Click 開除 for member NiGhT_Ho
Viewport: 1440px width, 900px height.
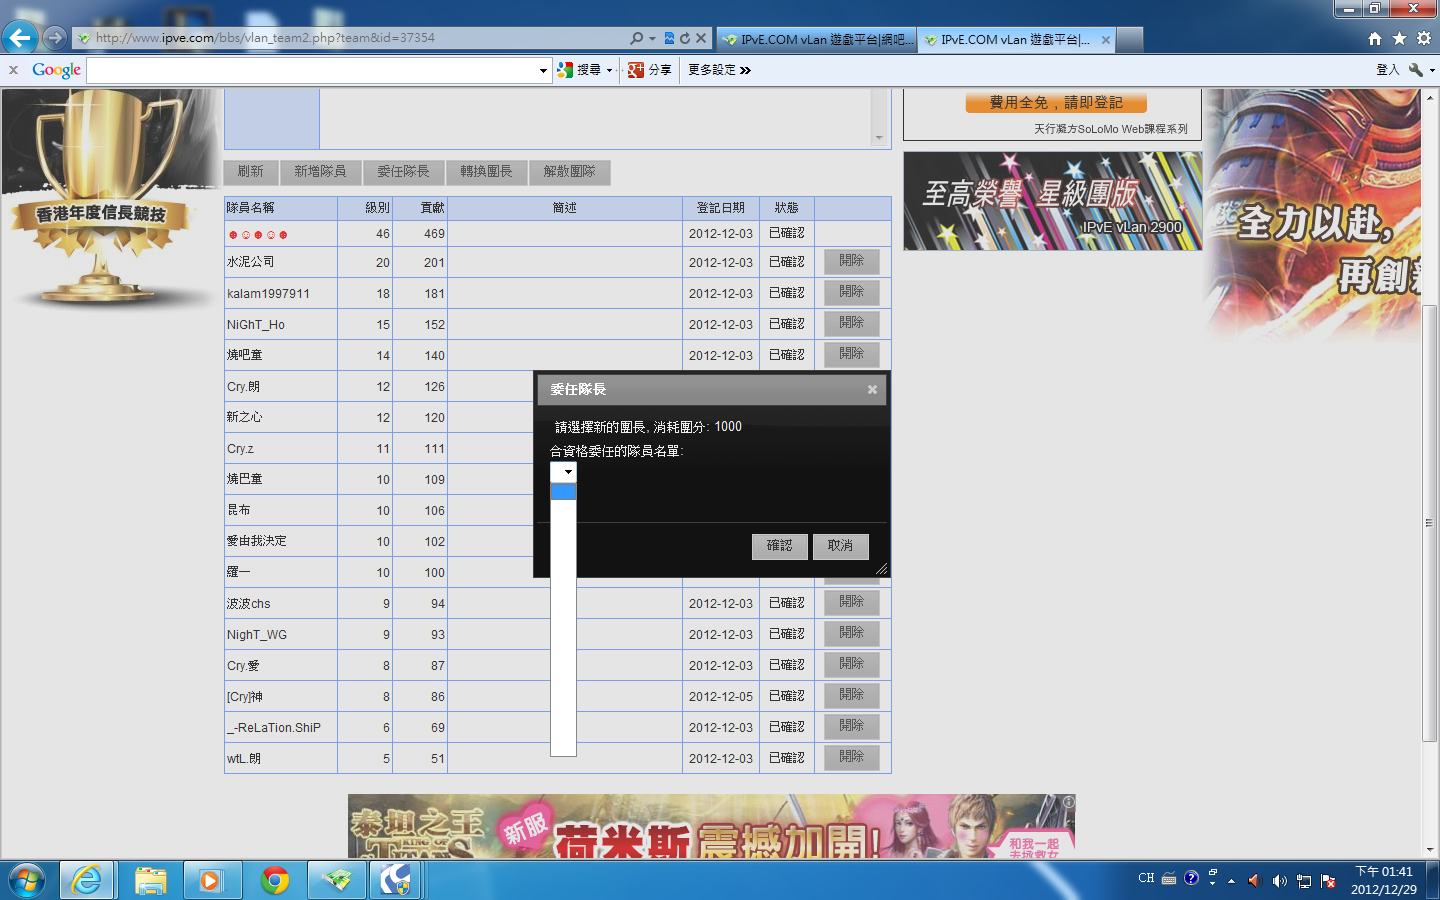tap(852, 323)
